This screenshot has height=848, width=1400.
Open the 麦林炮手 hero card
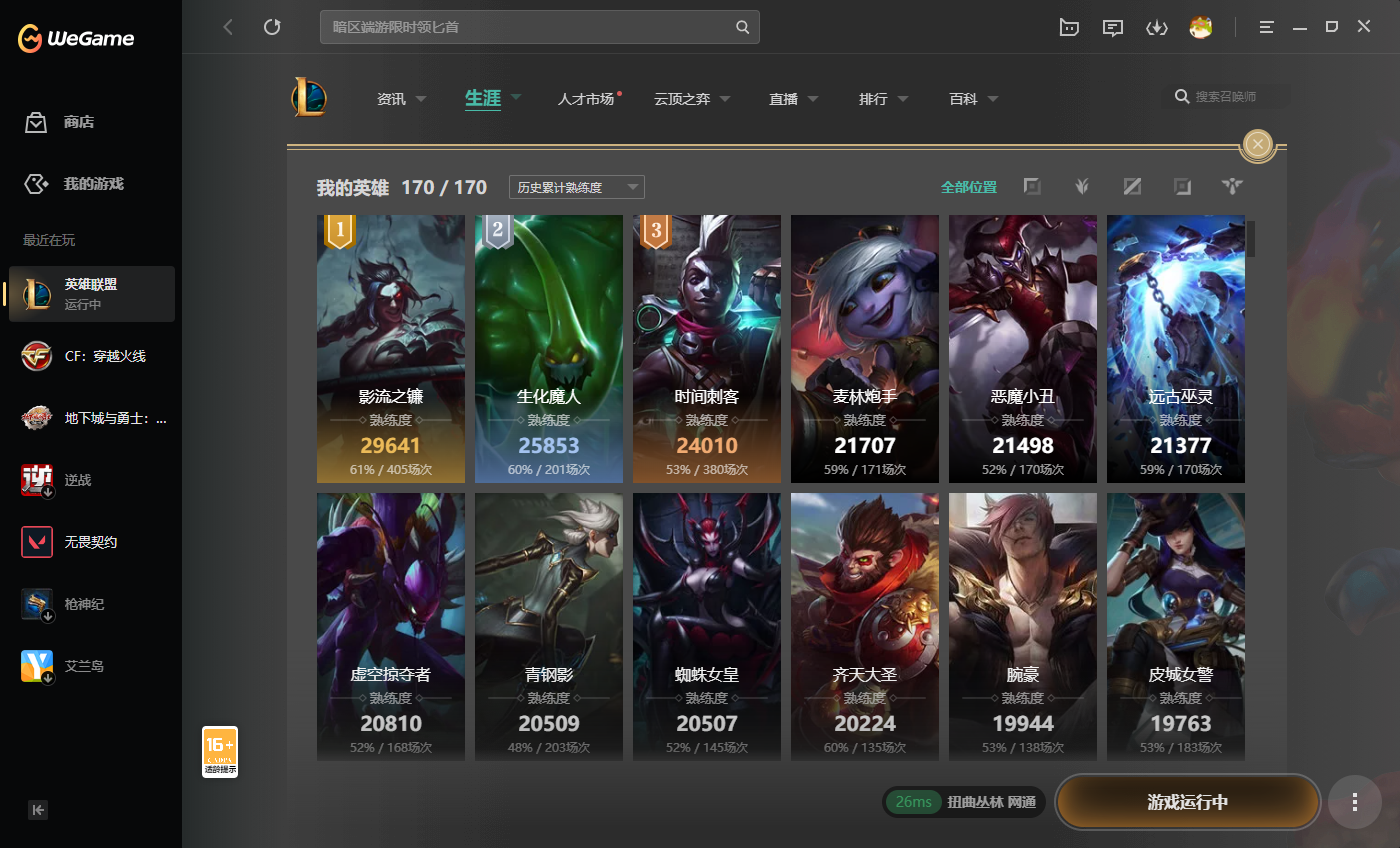[865, 349]
